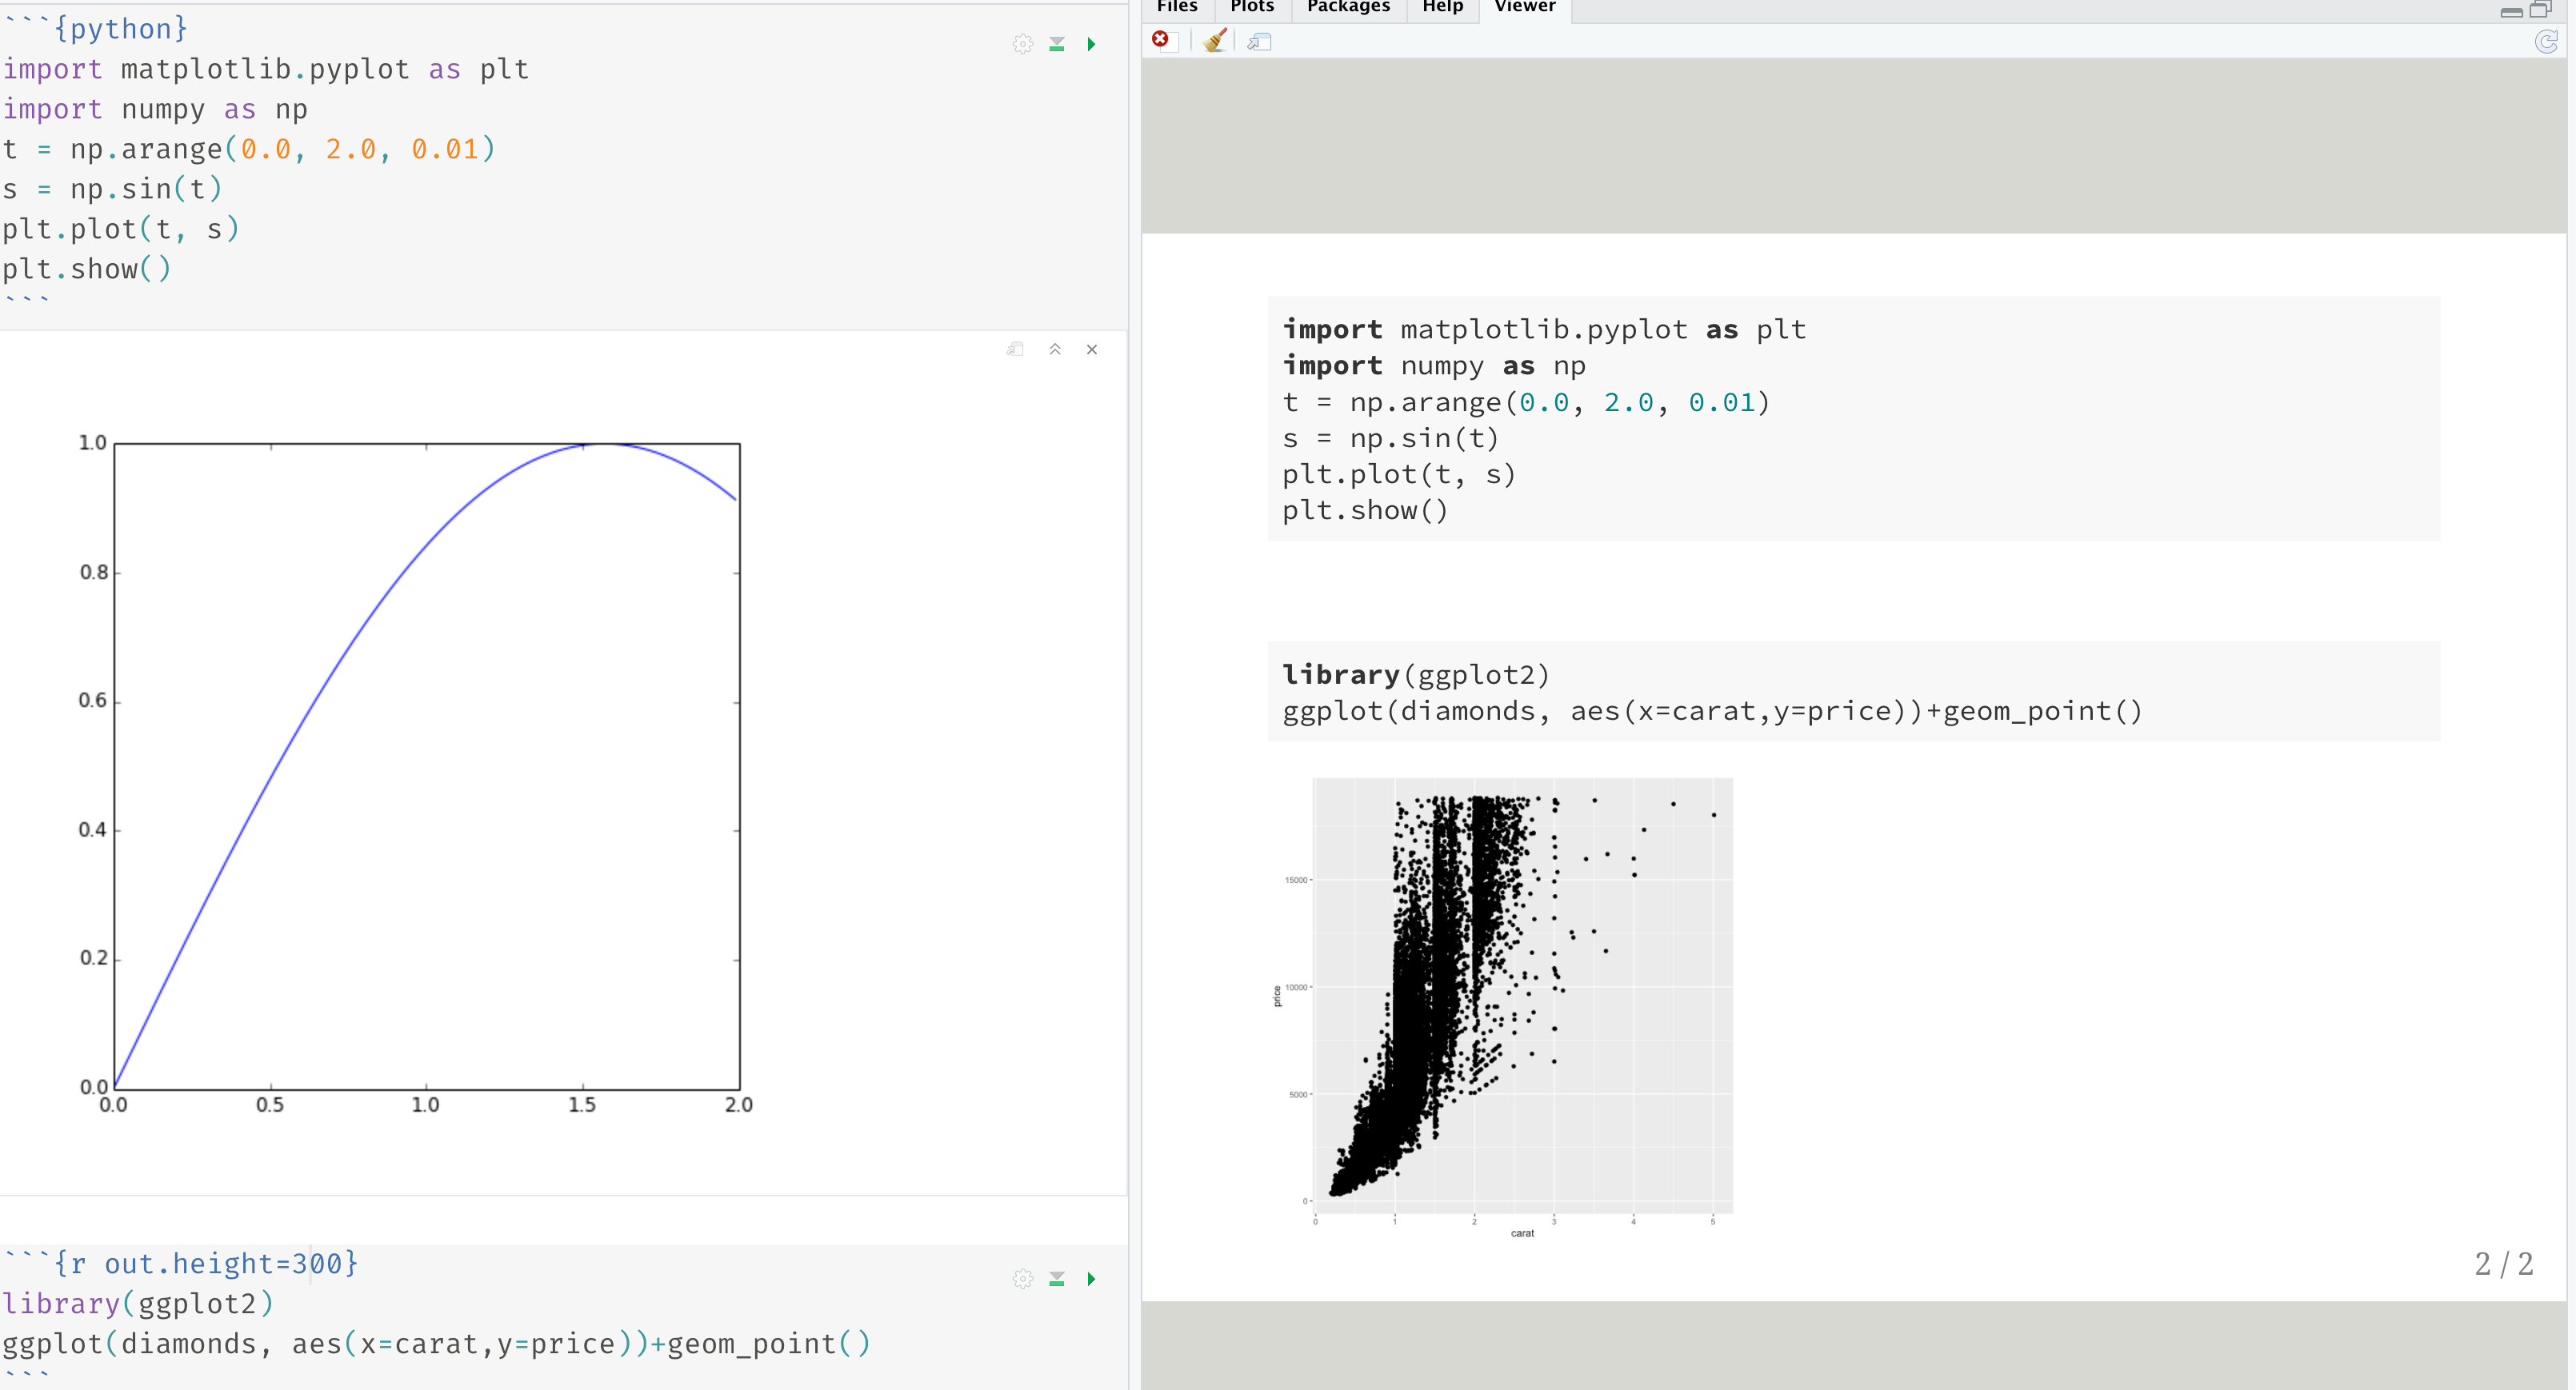Open python chunk options gear
The height and width of the screenshot is (1390, 2576).
click(1022, 44)
